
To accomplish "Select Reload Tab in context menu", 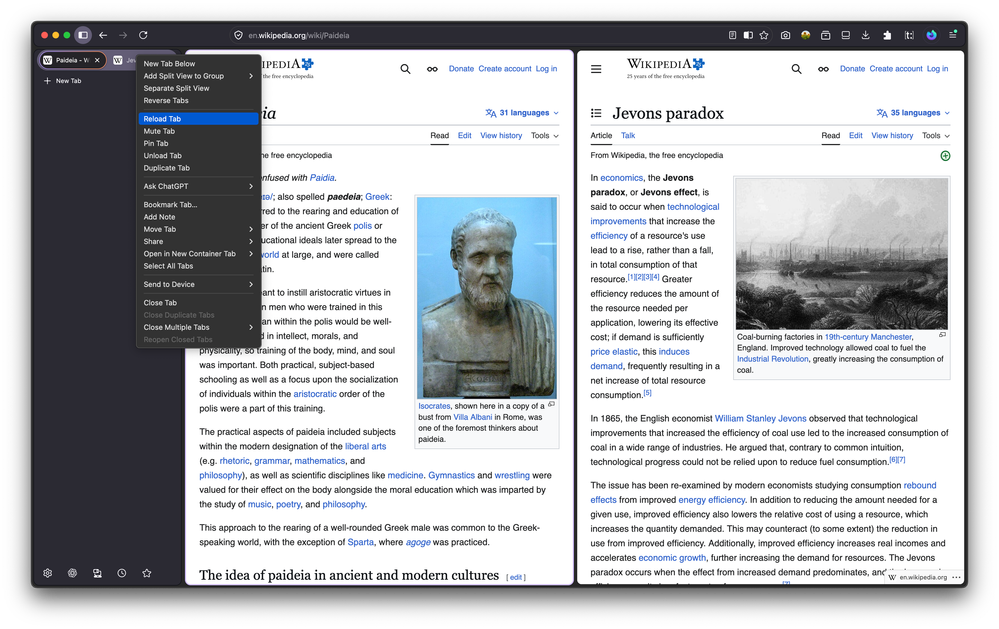I will pyautogui.click(x=198, y=119).
